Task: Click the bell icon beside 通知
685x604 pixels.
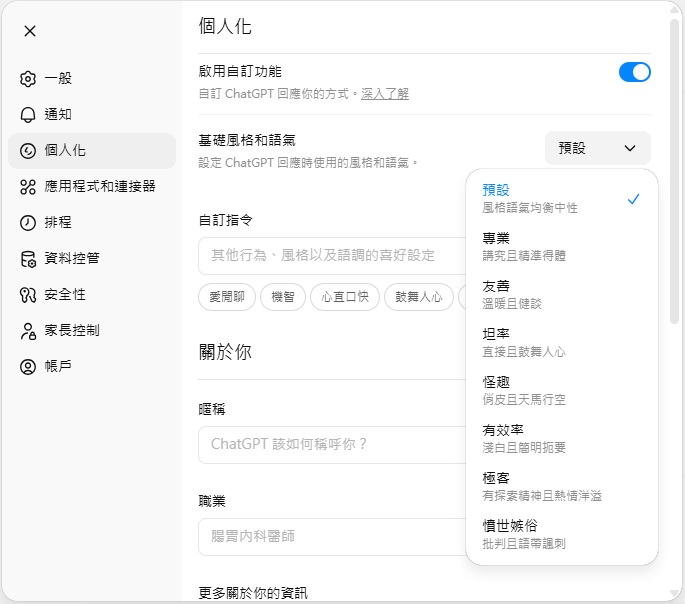Action: [x=28, y=114]
